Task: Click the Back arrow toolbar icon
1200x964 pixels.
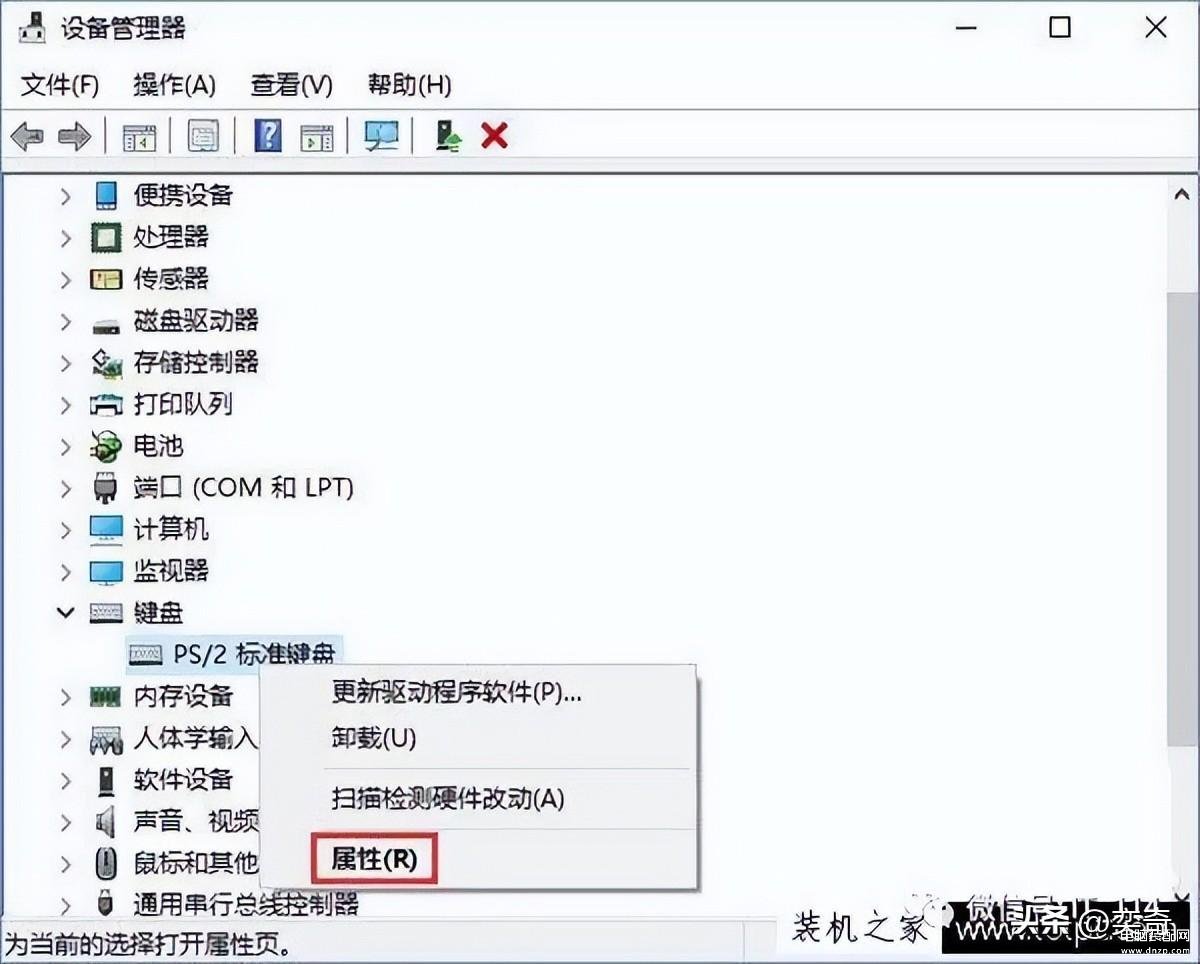Action: click(27, 136)
